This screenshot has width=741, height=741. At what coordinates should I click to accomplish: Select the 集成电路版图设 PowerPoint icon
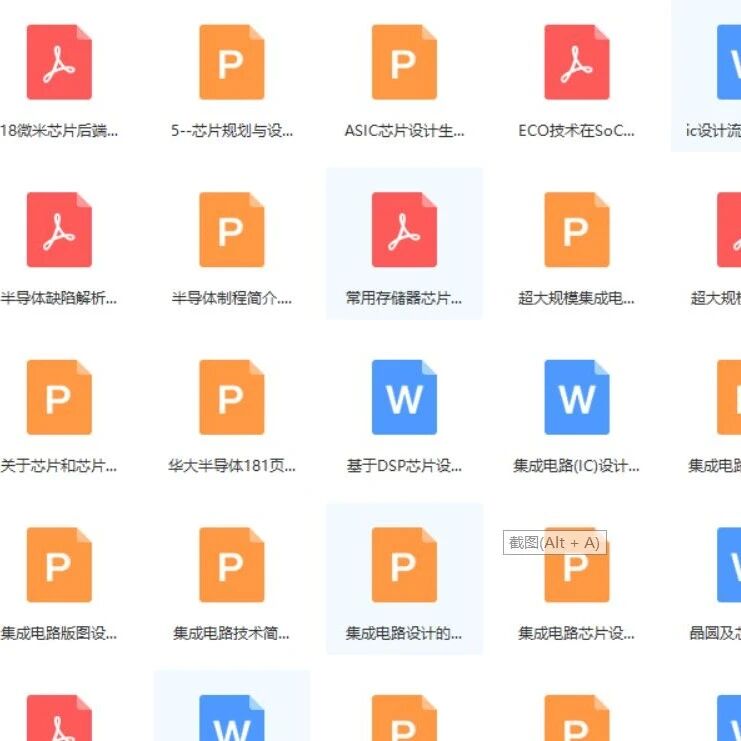click(x=59, y=565)
